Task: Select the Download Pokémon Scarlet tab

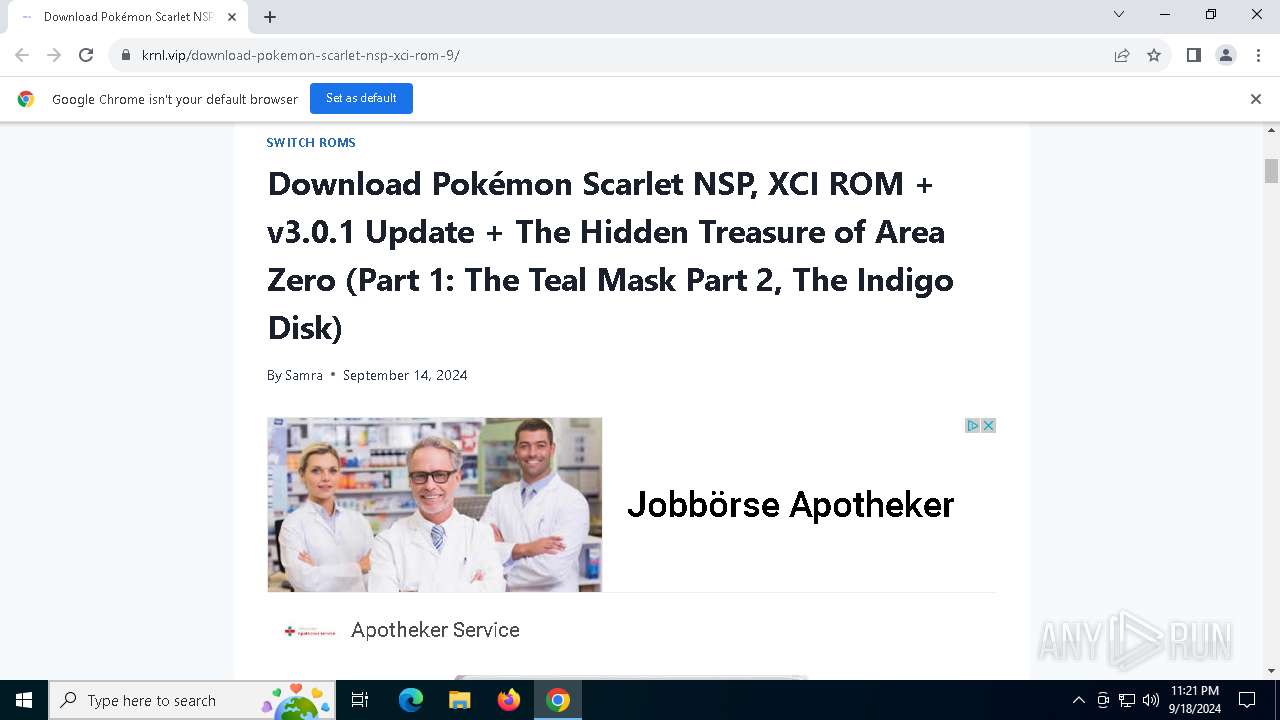Action: click(x=128, y=17)
